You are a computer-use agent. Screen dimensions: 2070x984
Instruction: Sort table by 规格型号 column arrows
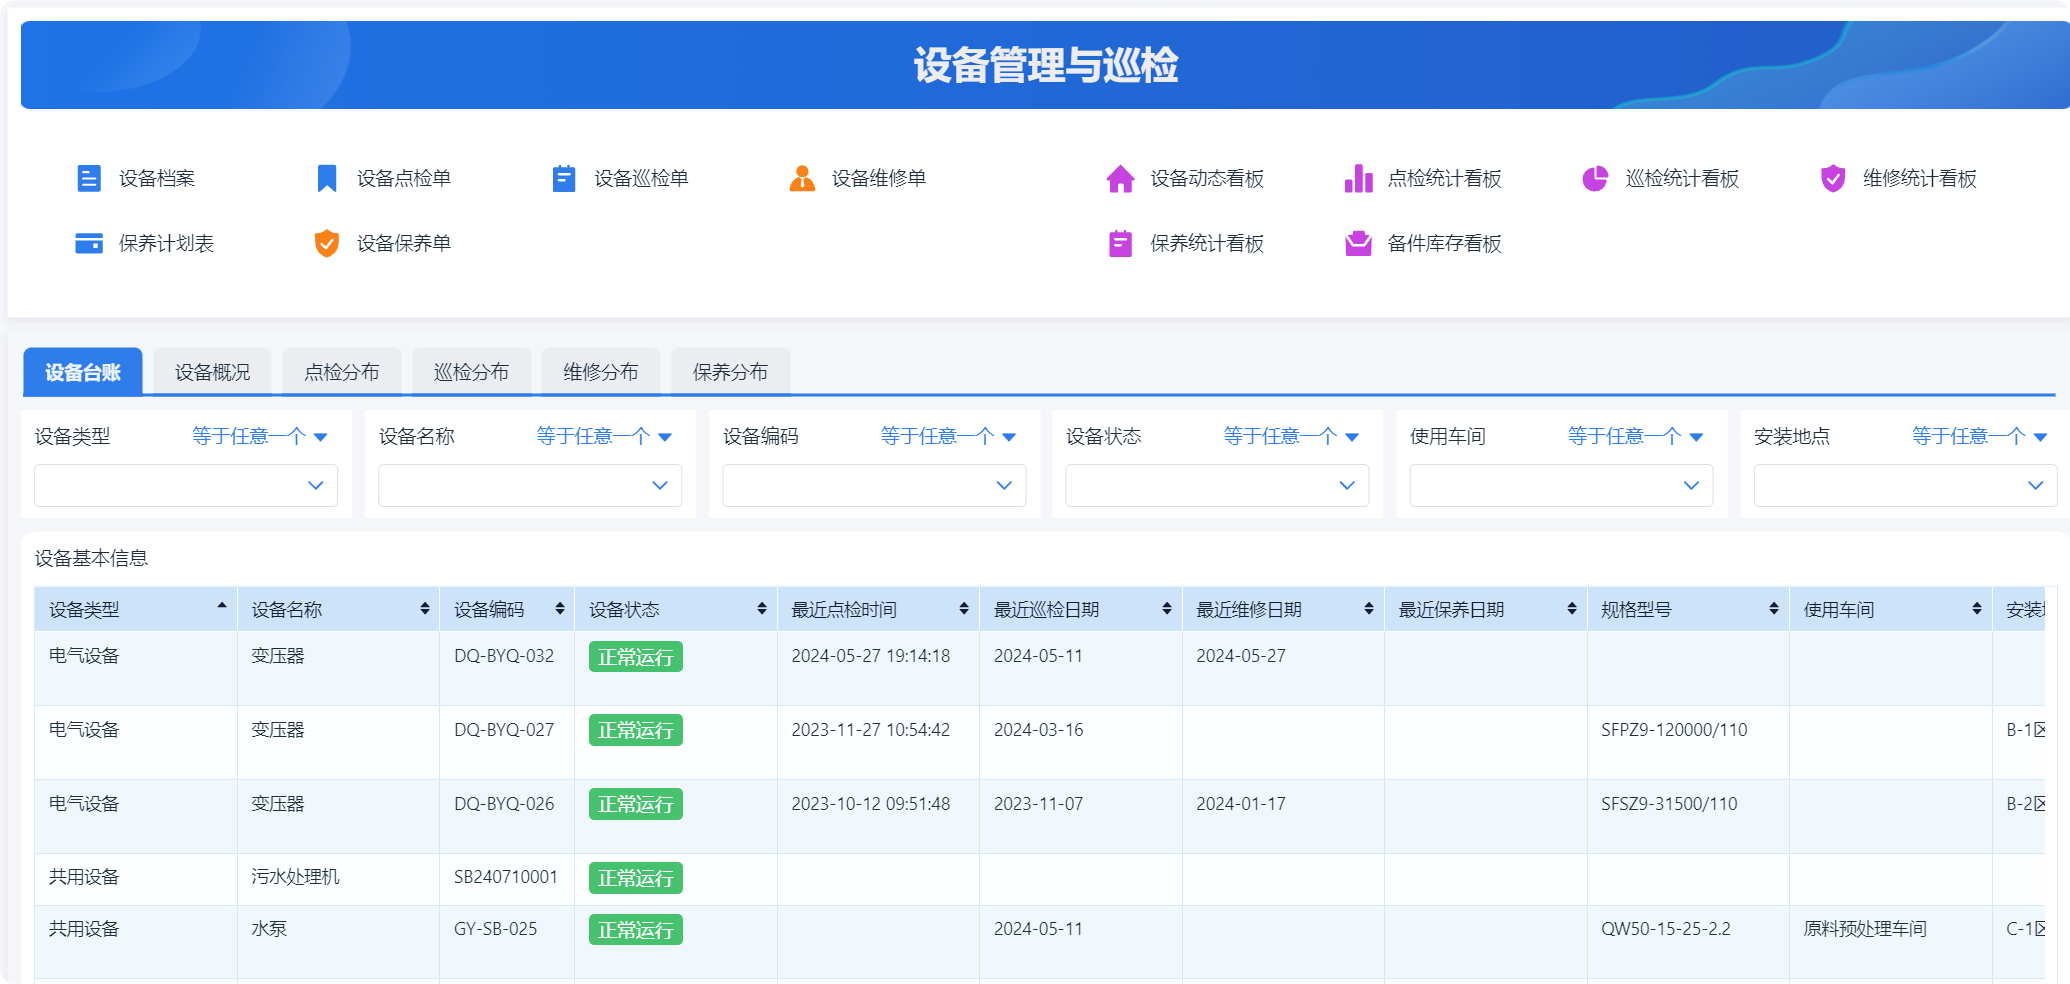[x=1774, y=609]
